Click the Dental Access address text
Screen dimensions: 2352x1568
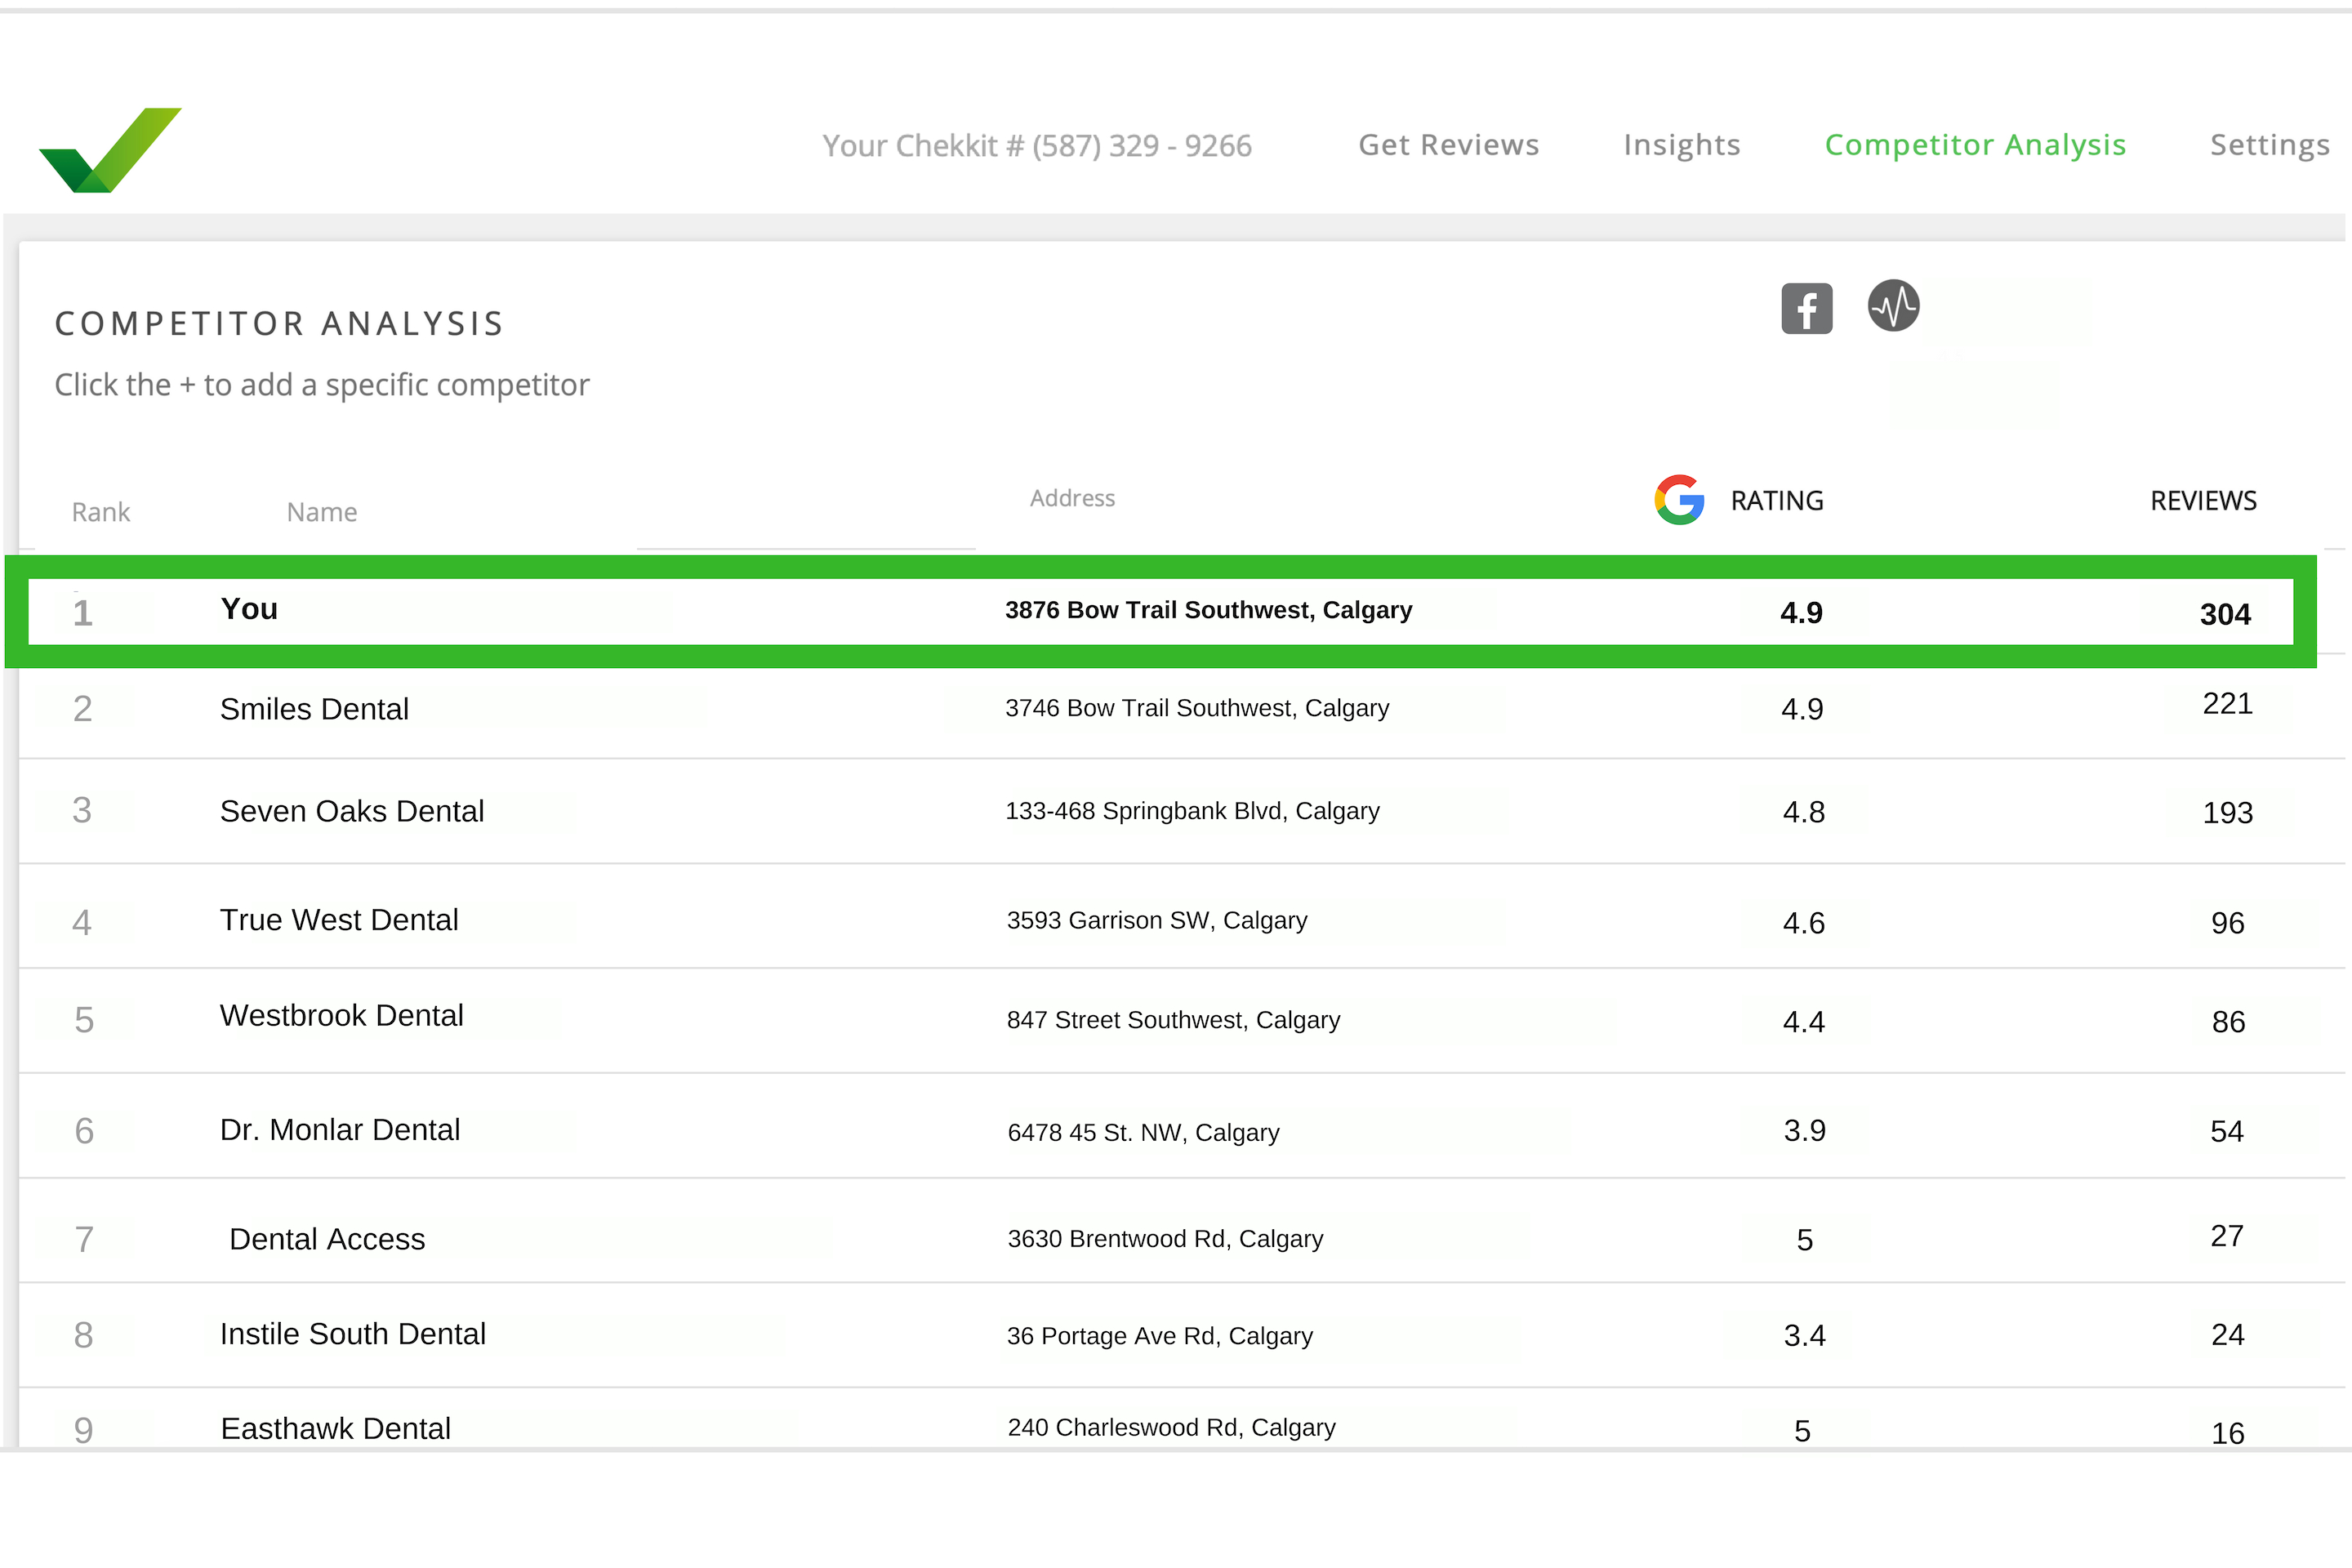[1165, 1239]
